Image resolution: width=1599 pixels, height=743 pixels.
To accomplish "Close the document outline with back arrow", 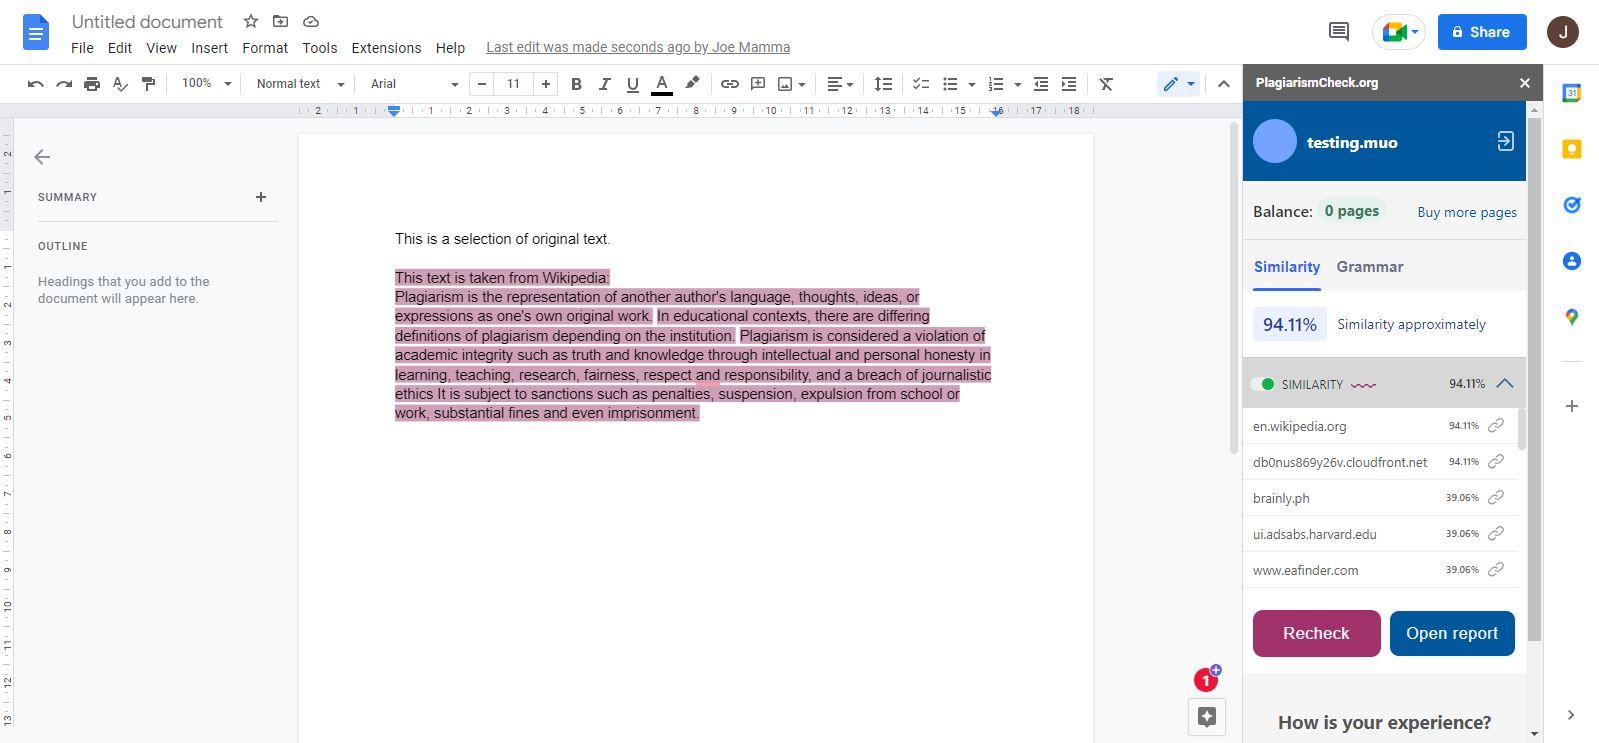I will click(x=42, y=157).
